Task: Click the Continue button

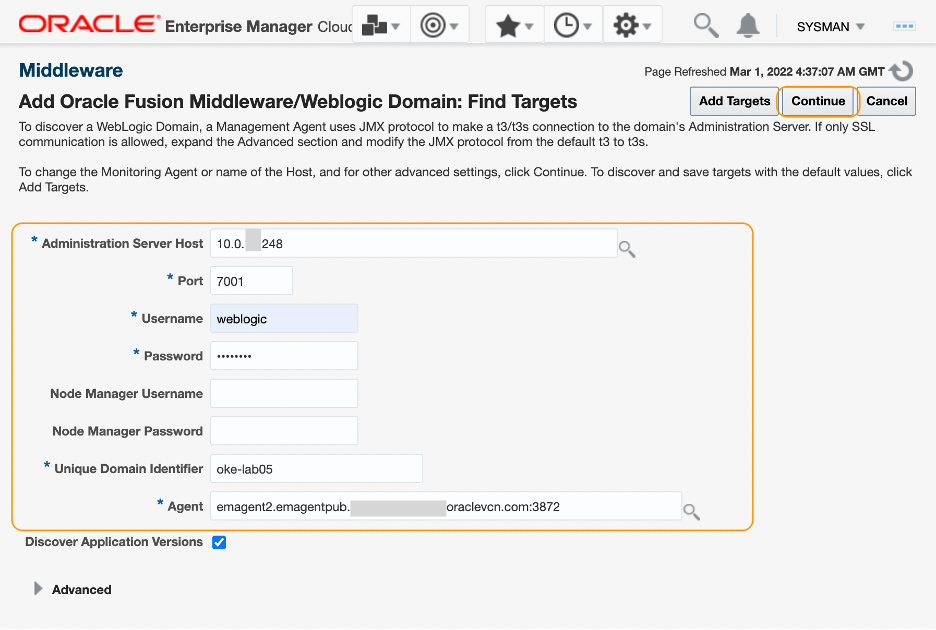Action: (818, 101)
